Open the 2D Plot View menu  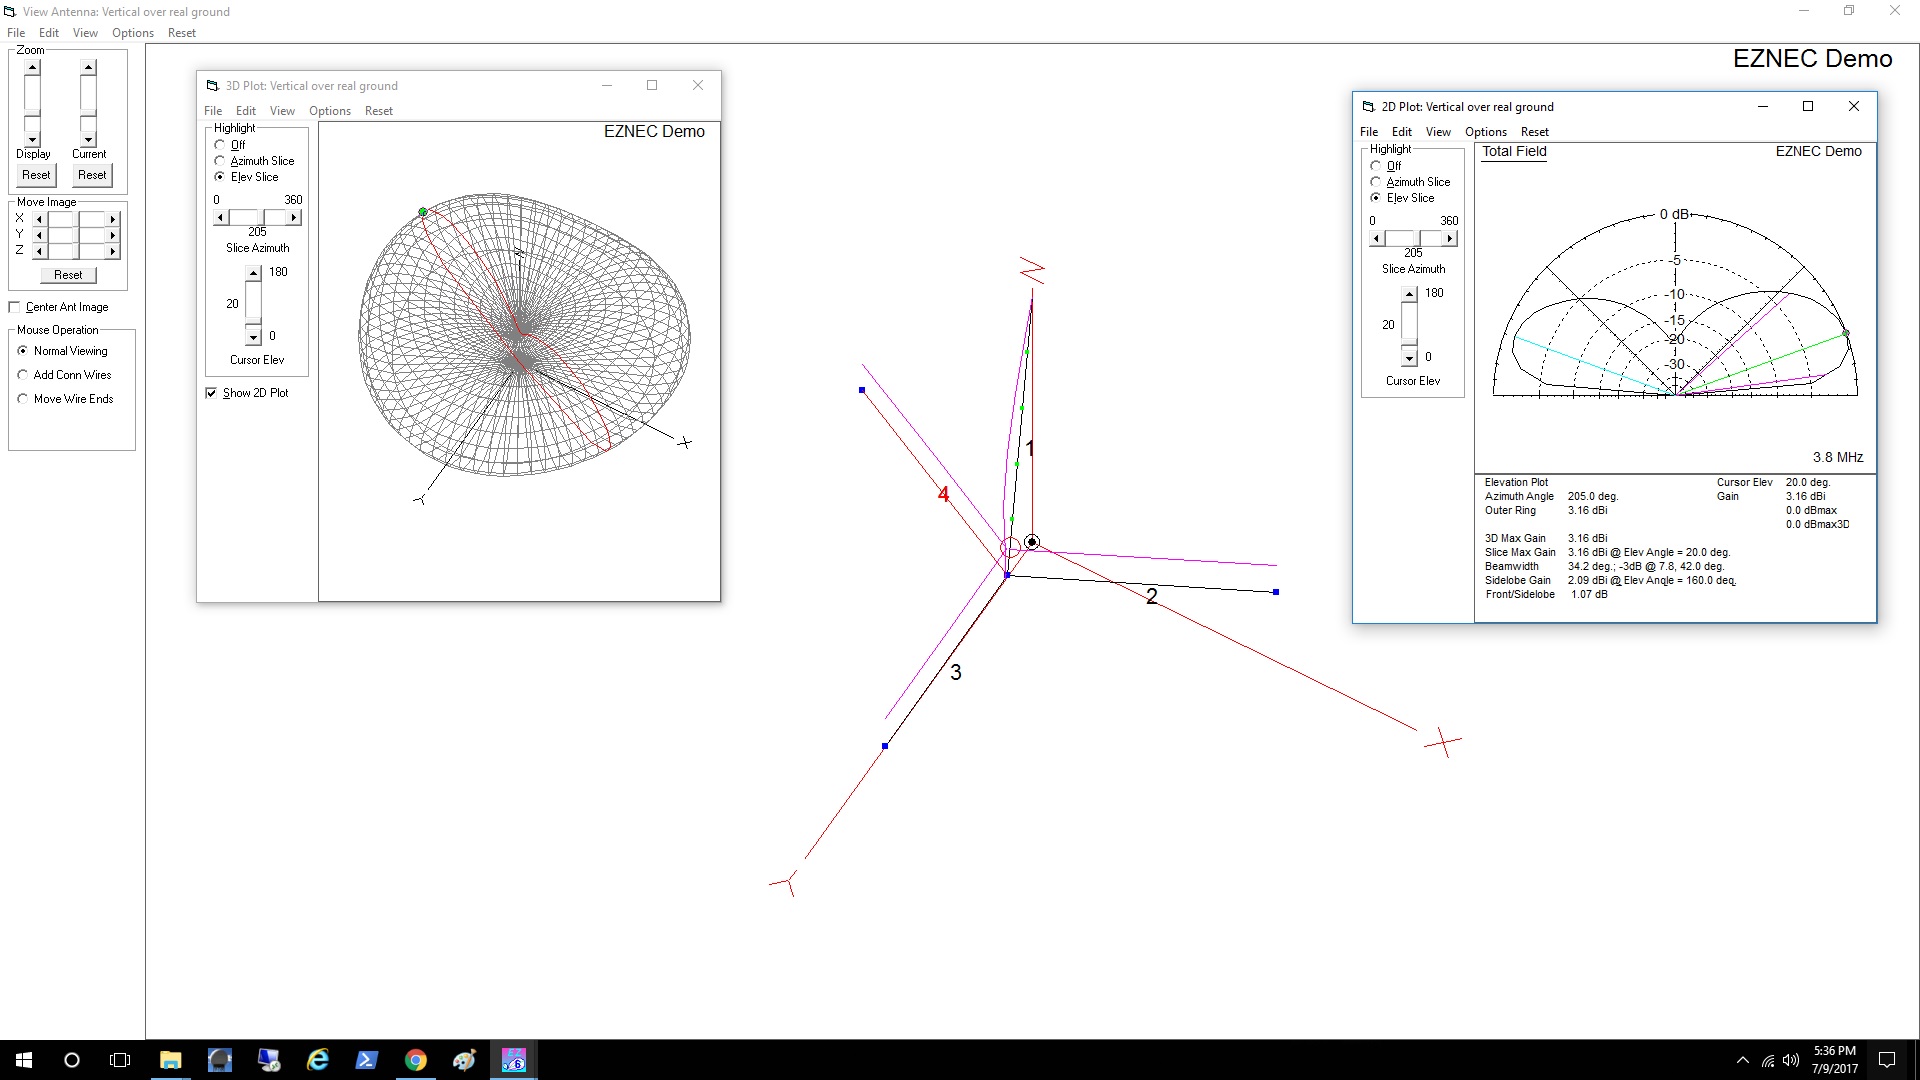click(1437, 132)
